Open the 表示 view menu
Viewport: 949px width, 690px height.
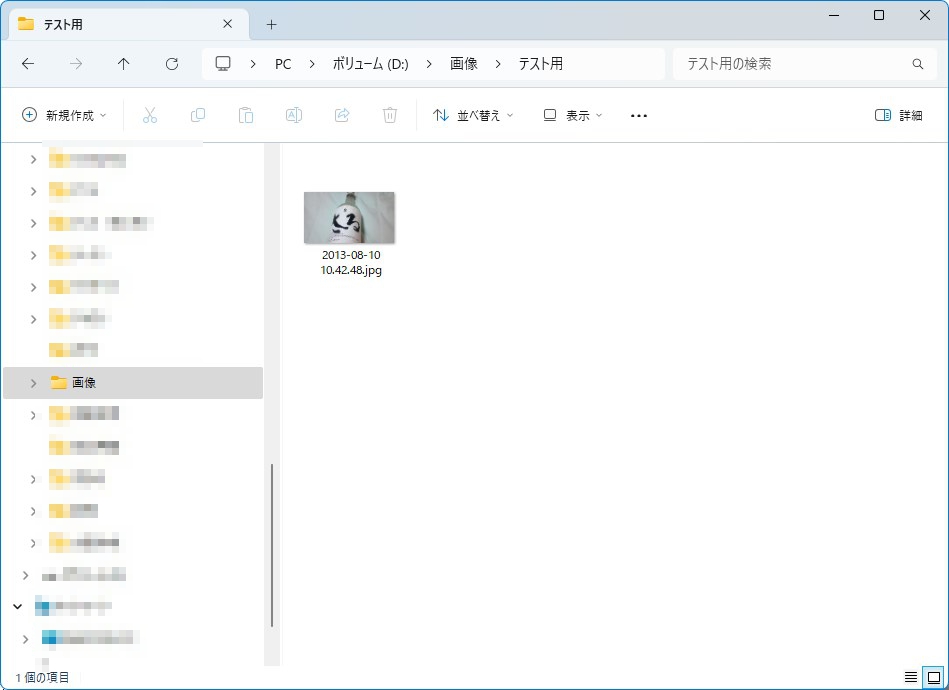tap(573, 115)
